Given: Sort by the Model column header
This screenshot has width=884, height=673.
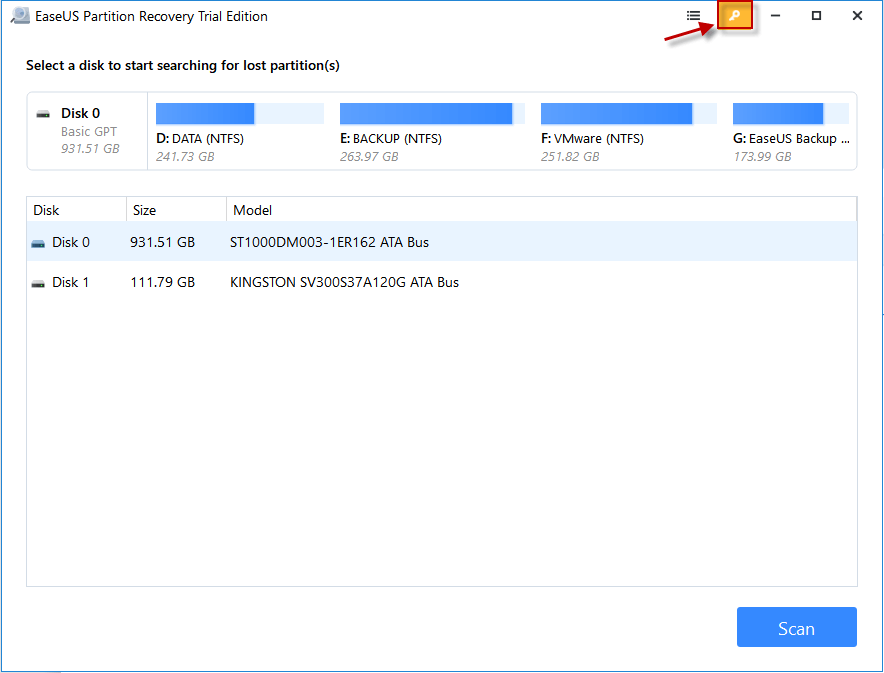Looking at the screenshot, I should point(541,210).
